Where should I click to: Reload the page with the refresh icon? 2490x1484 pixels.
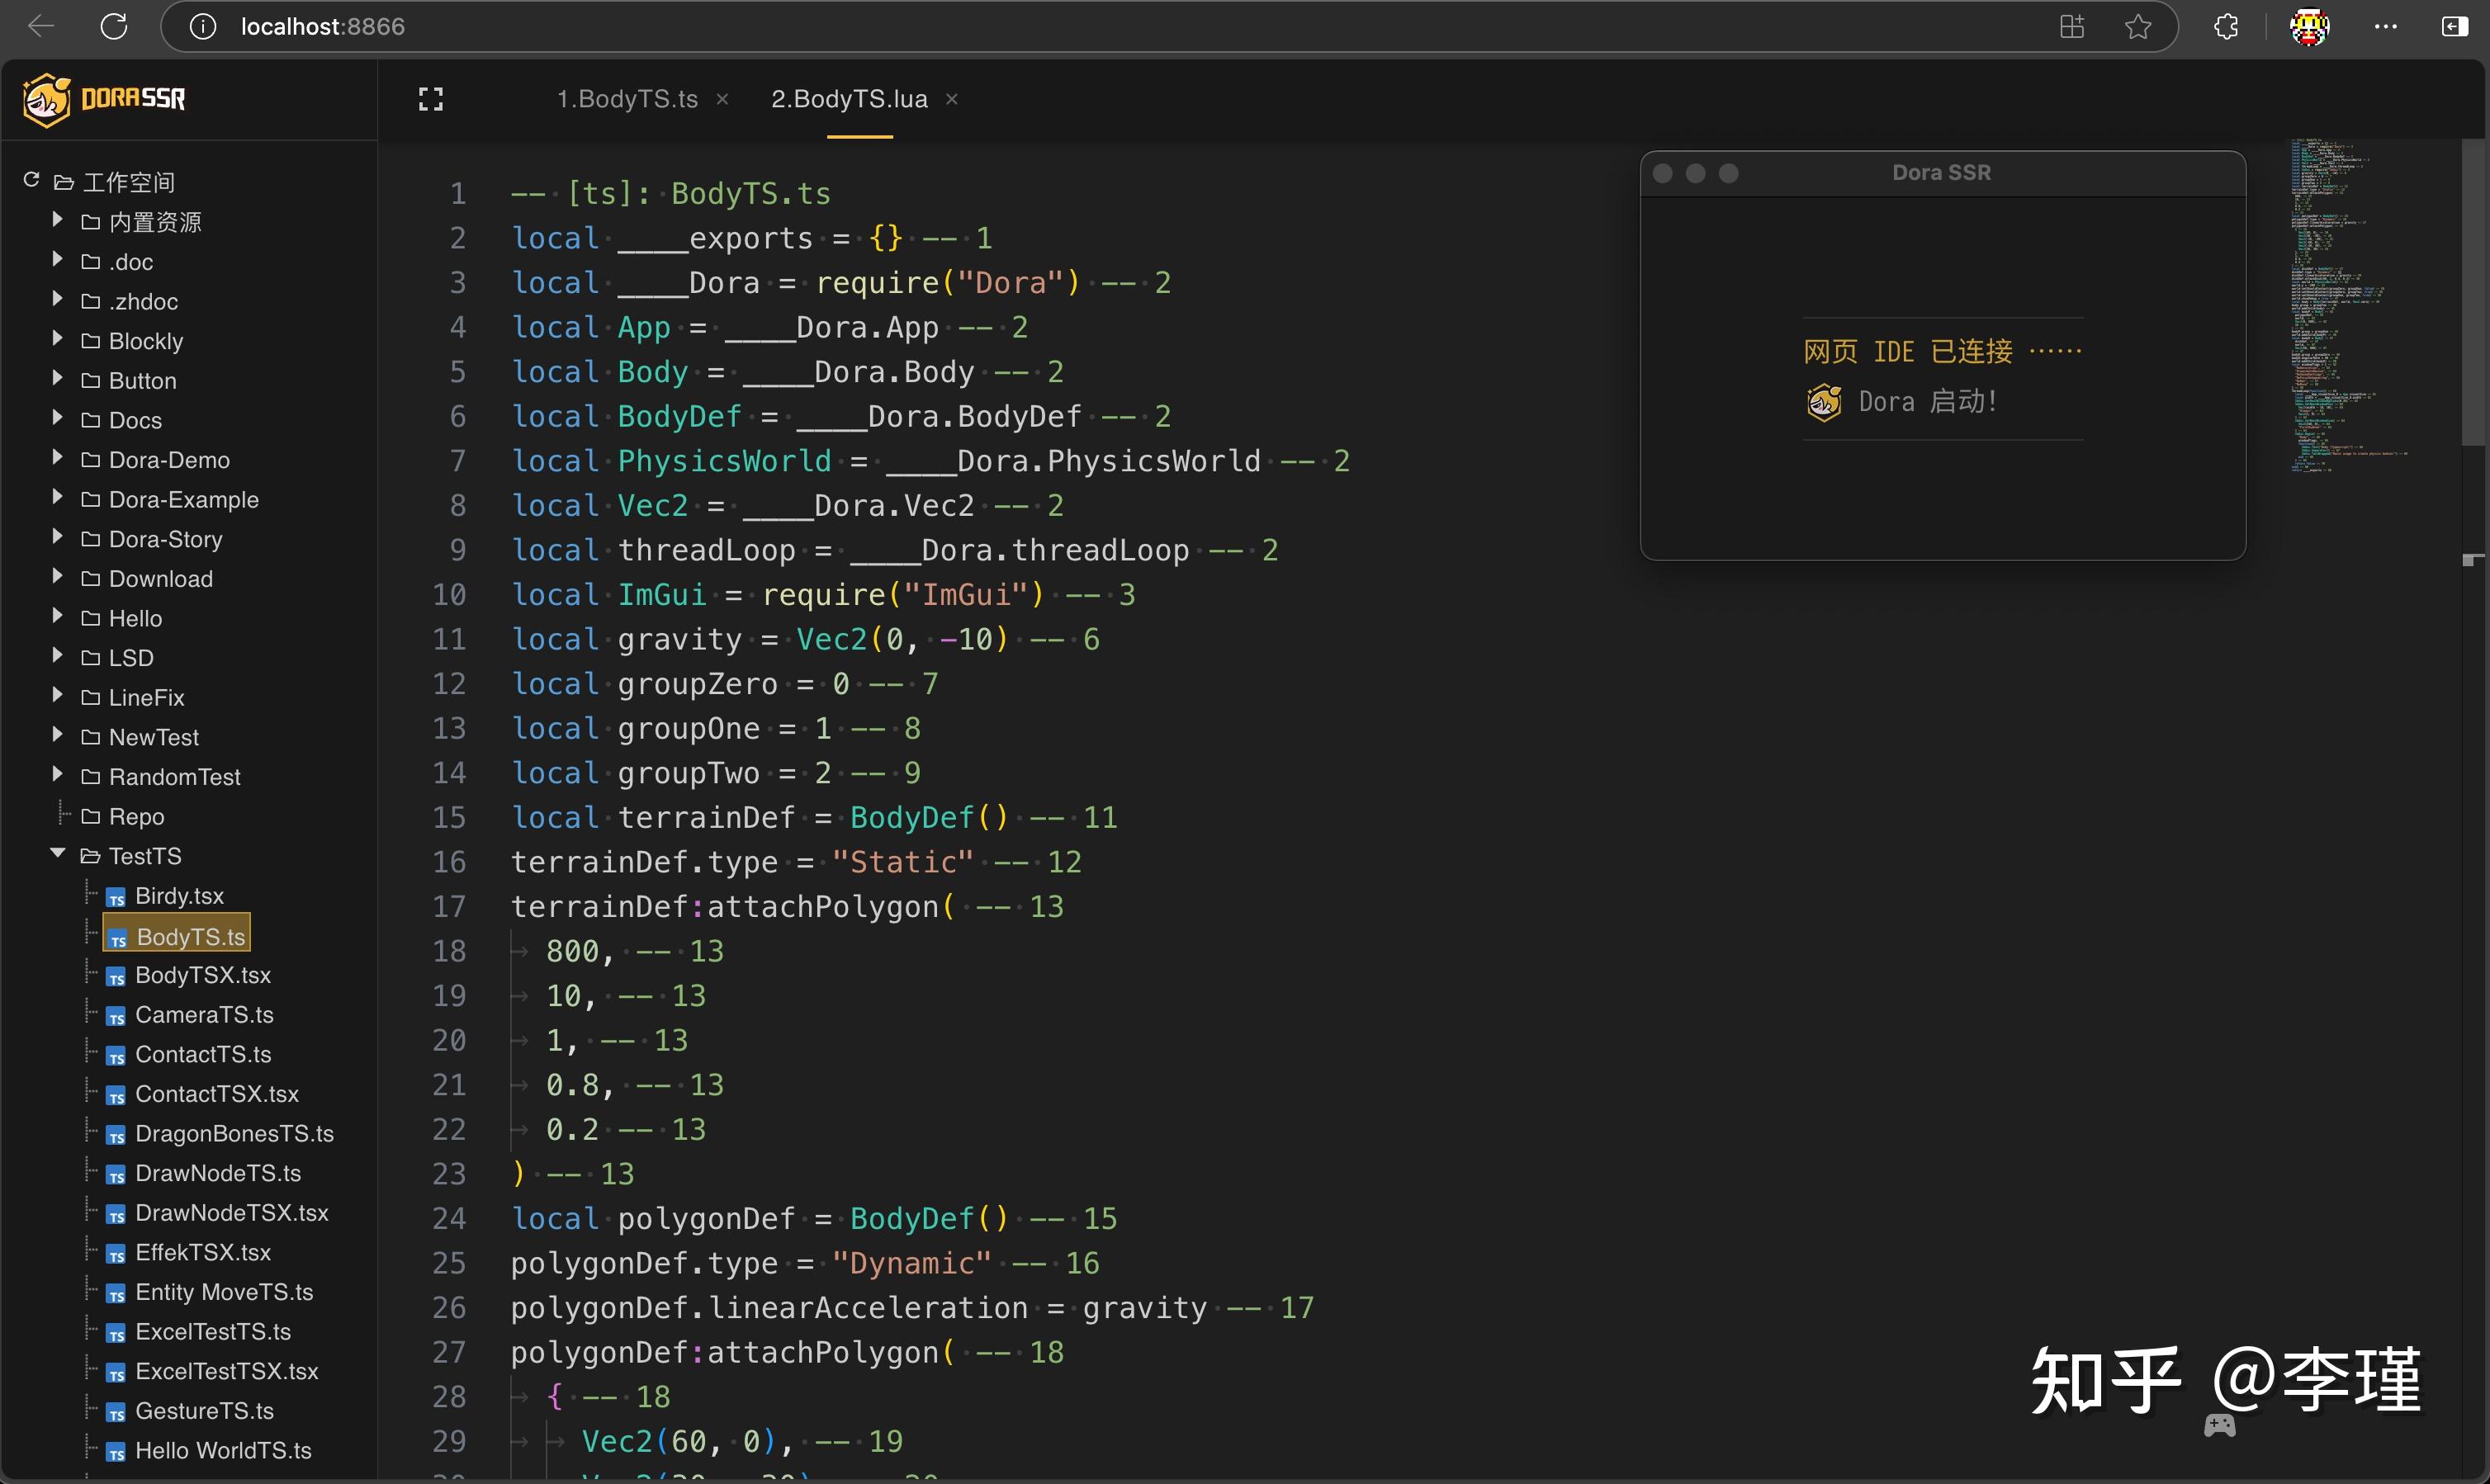[113, 26]
